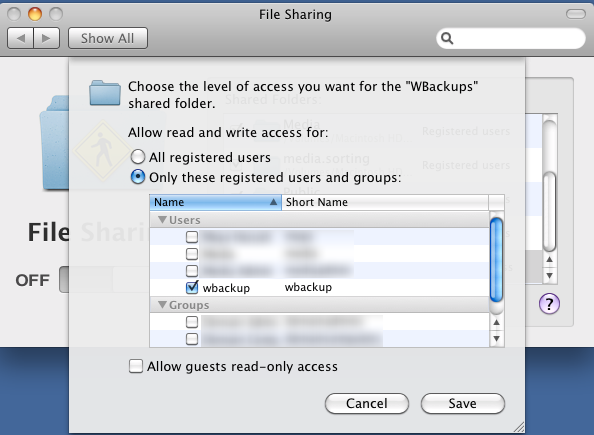The width and height of the screenshot is (594, 435).
Task: Click the search magnifier icon
Action: coord(447,38)
